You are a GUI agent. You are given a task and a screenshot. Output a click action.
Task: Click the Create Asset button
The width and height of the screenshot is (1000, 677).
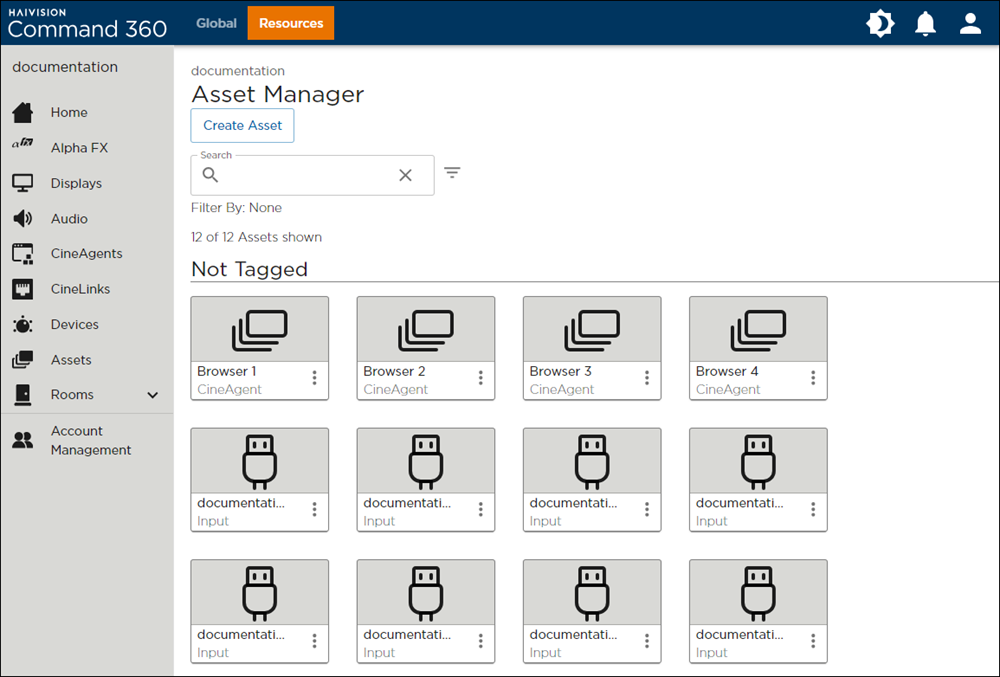(242, 125)
